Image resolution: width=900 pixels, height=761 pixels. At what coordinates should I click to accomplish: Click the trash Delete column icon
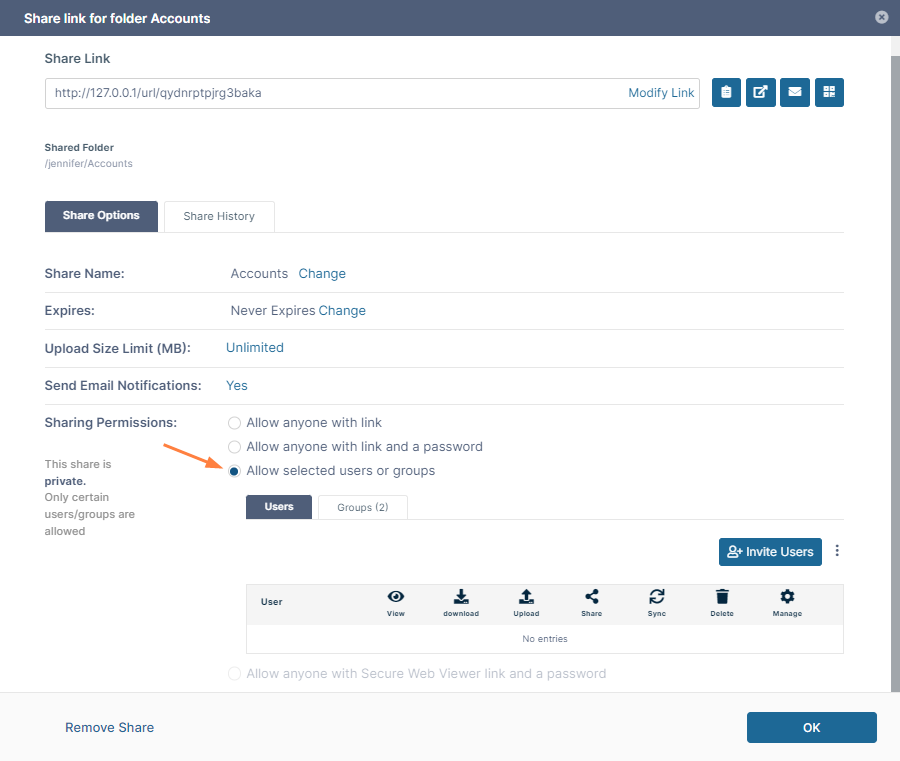pos(722,597)
